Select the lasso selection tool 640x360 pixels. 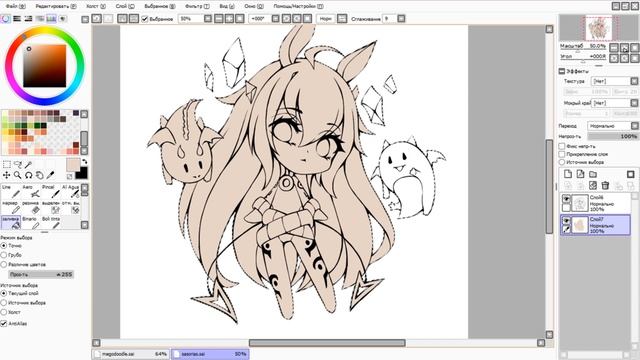point(18,164)
